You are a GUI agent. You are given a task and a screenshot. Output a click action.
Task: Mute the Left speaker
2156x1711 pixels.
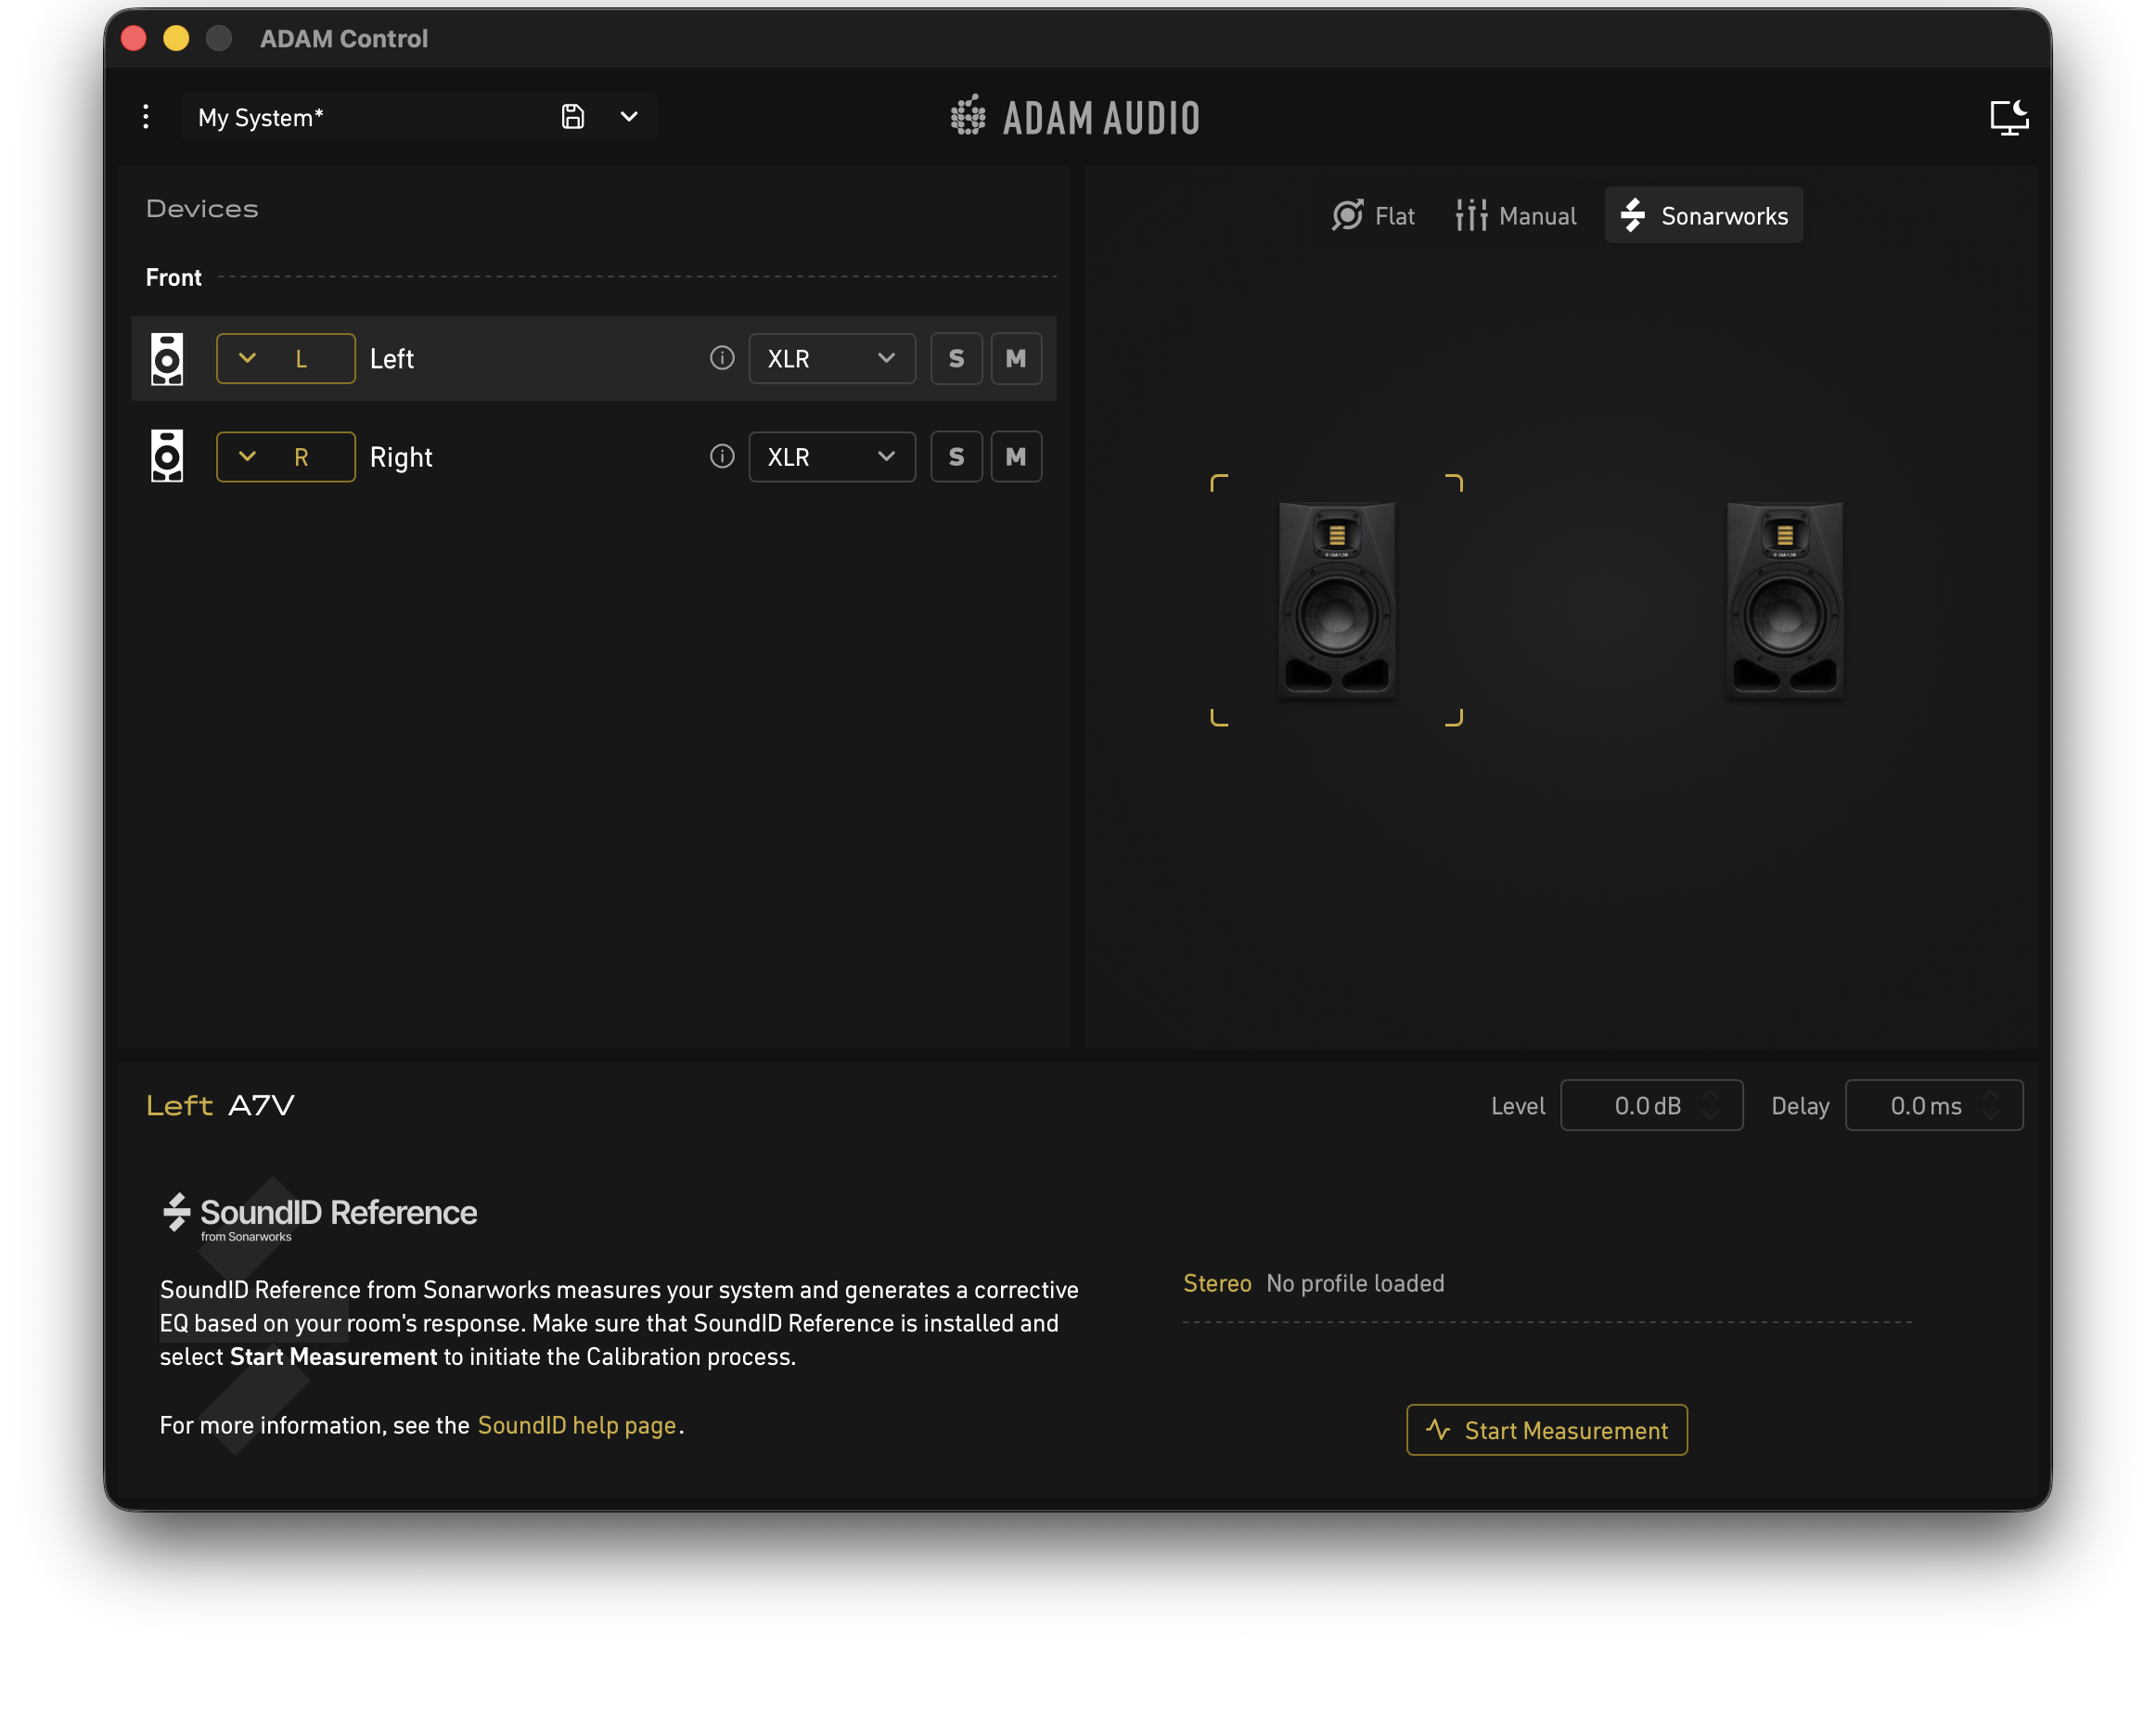[1016, 359]
